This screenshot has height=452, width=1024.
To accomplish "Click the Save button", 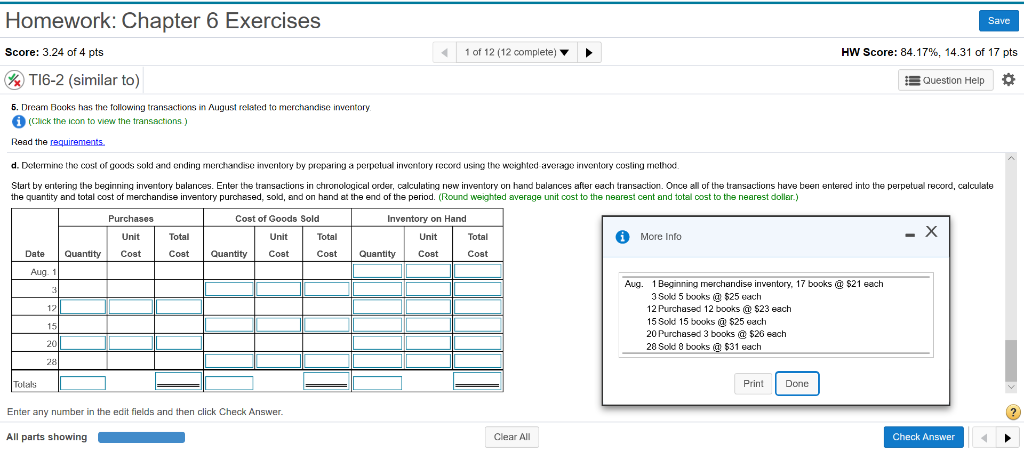I will pyautogui.click(x=999, y=21).
